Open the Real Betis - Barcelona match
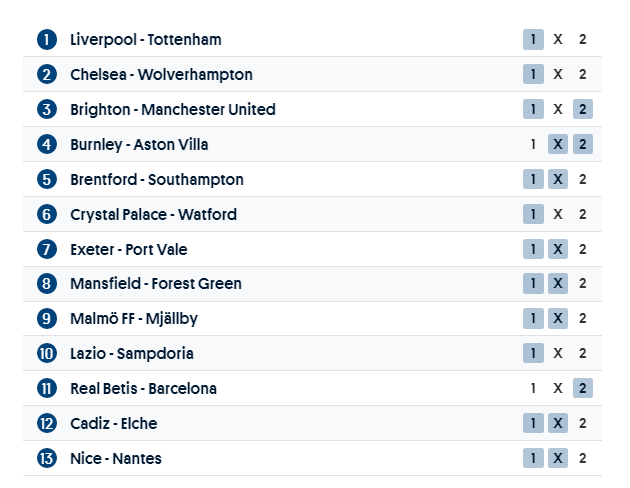Image resolution: width=630 pixels, height=488 pixels. coord(143,388)
